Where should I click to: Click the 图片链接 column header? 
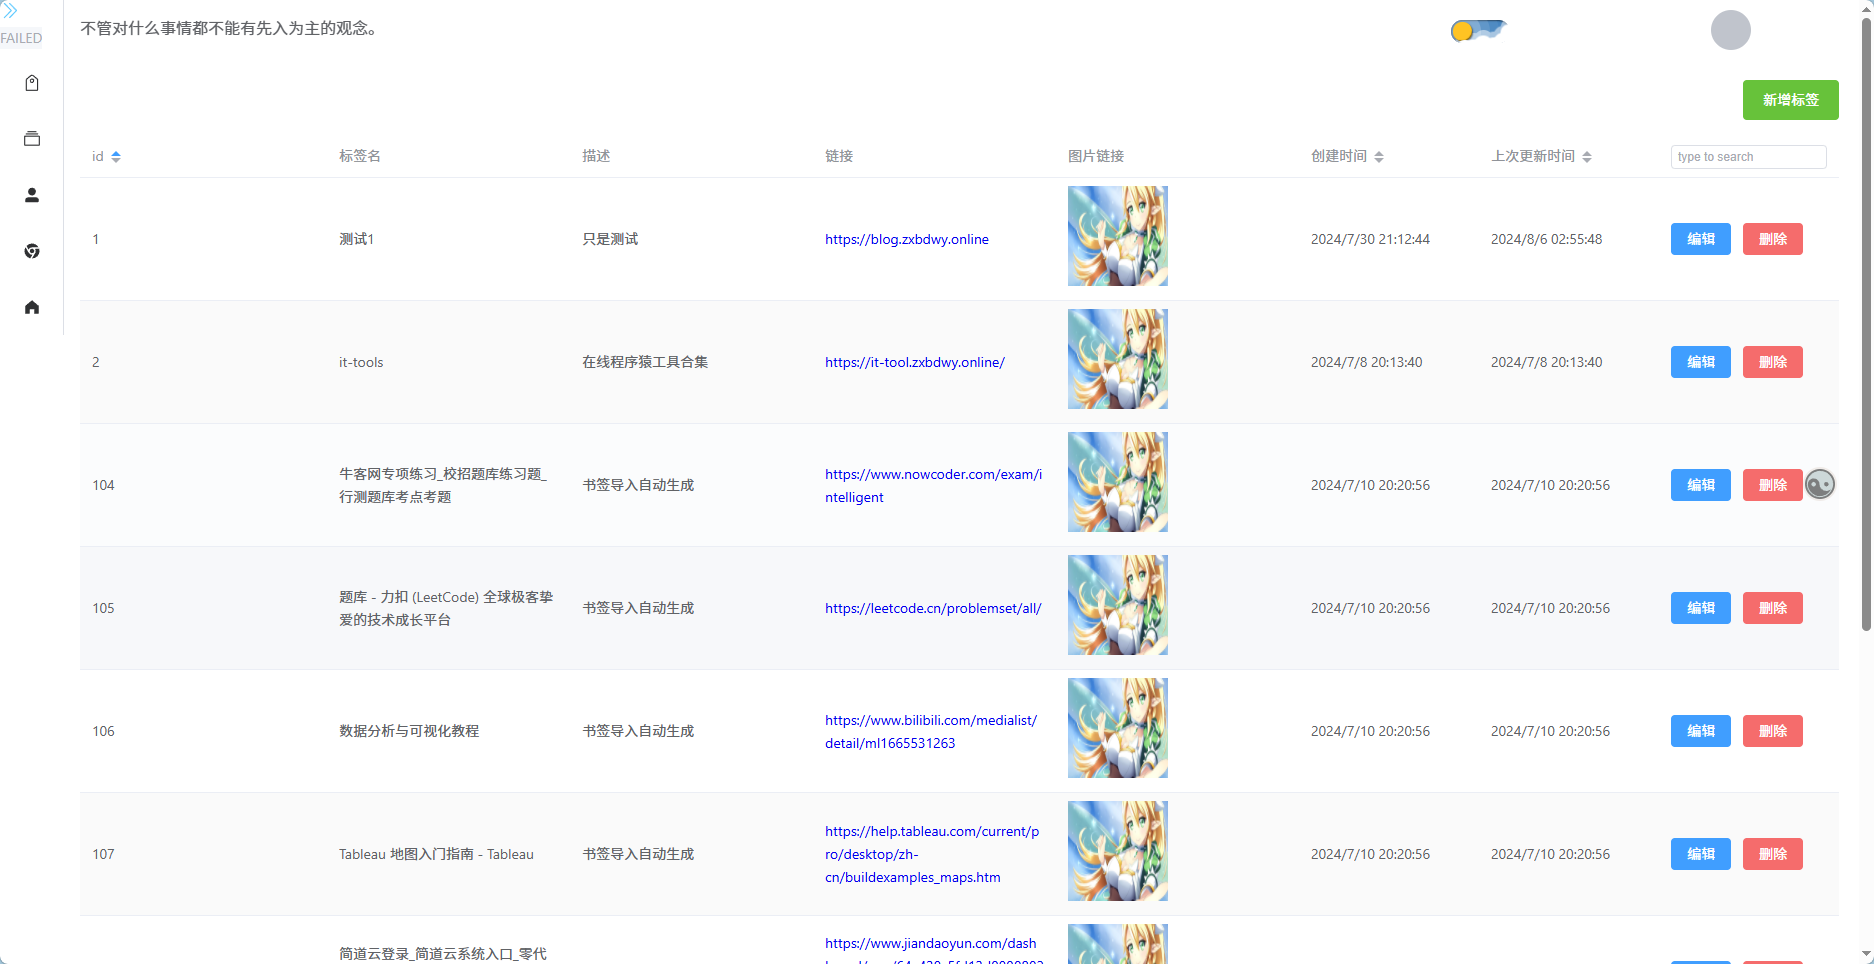coord(1096,156)
